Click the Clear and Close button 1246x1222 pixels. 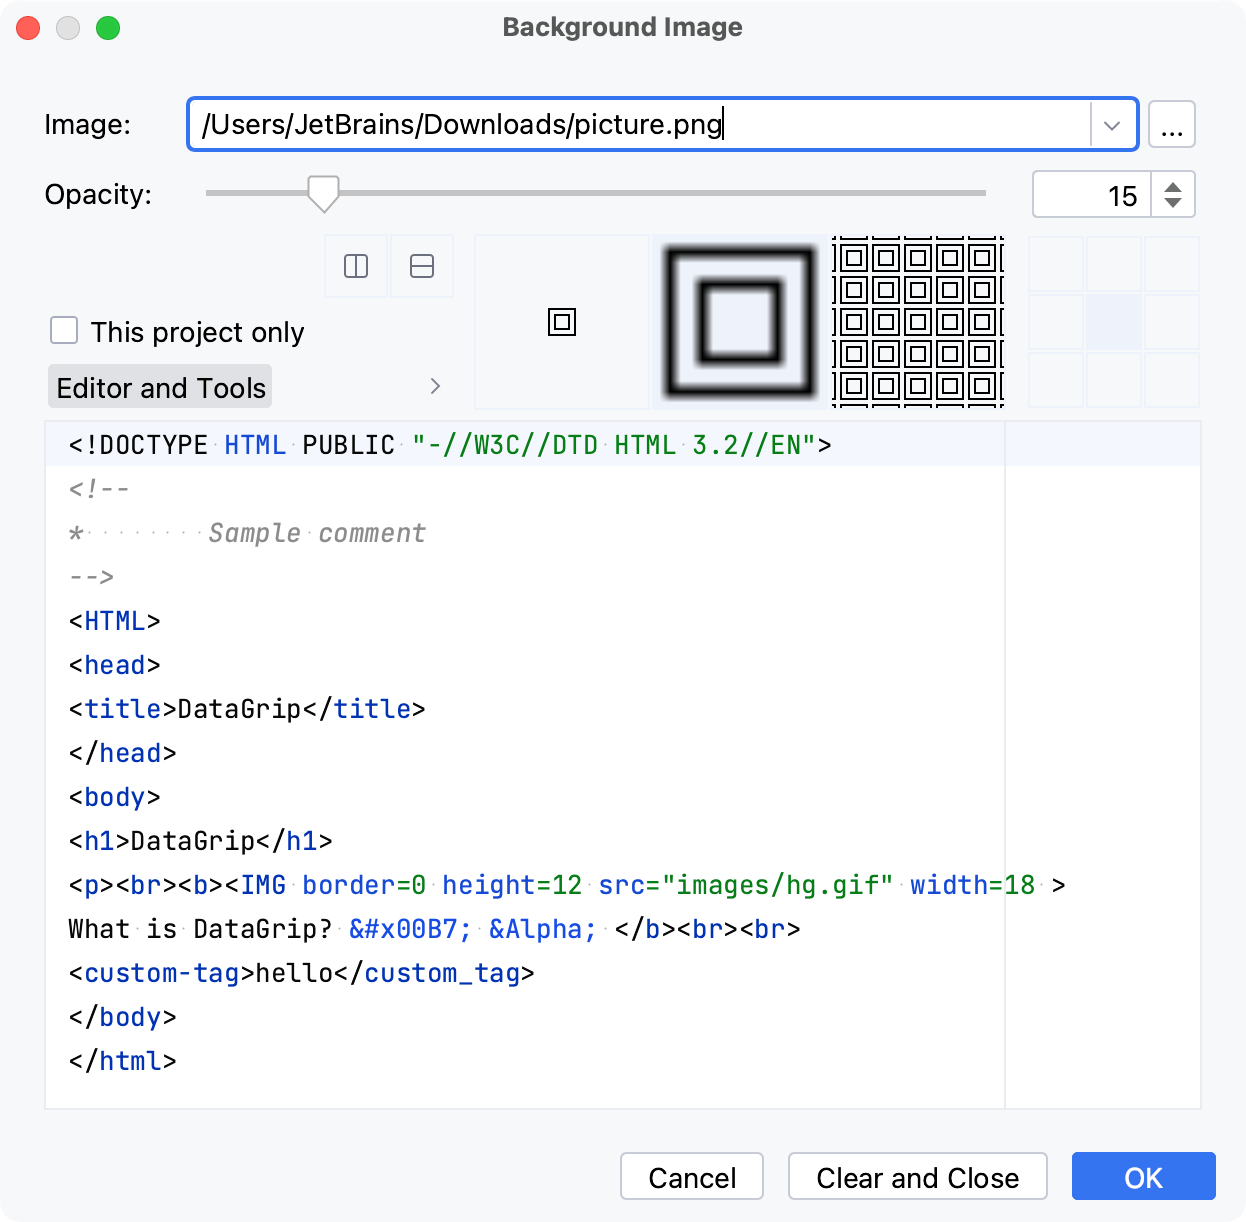click(x=917, y=1177)
